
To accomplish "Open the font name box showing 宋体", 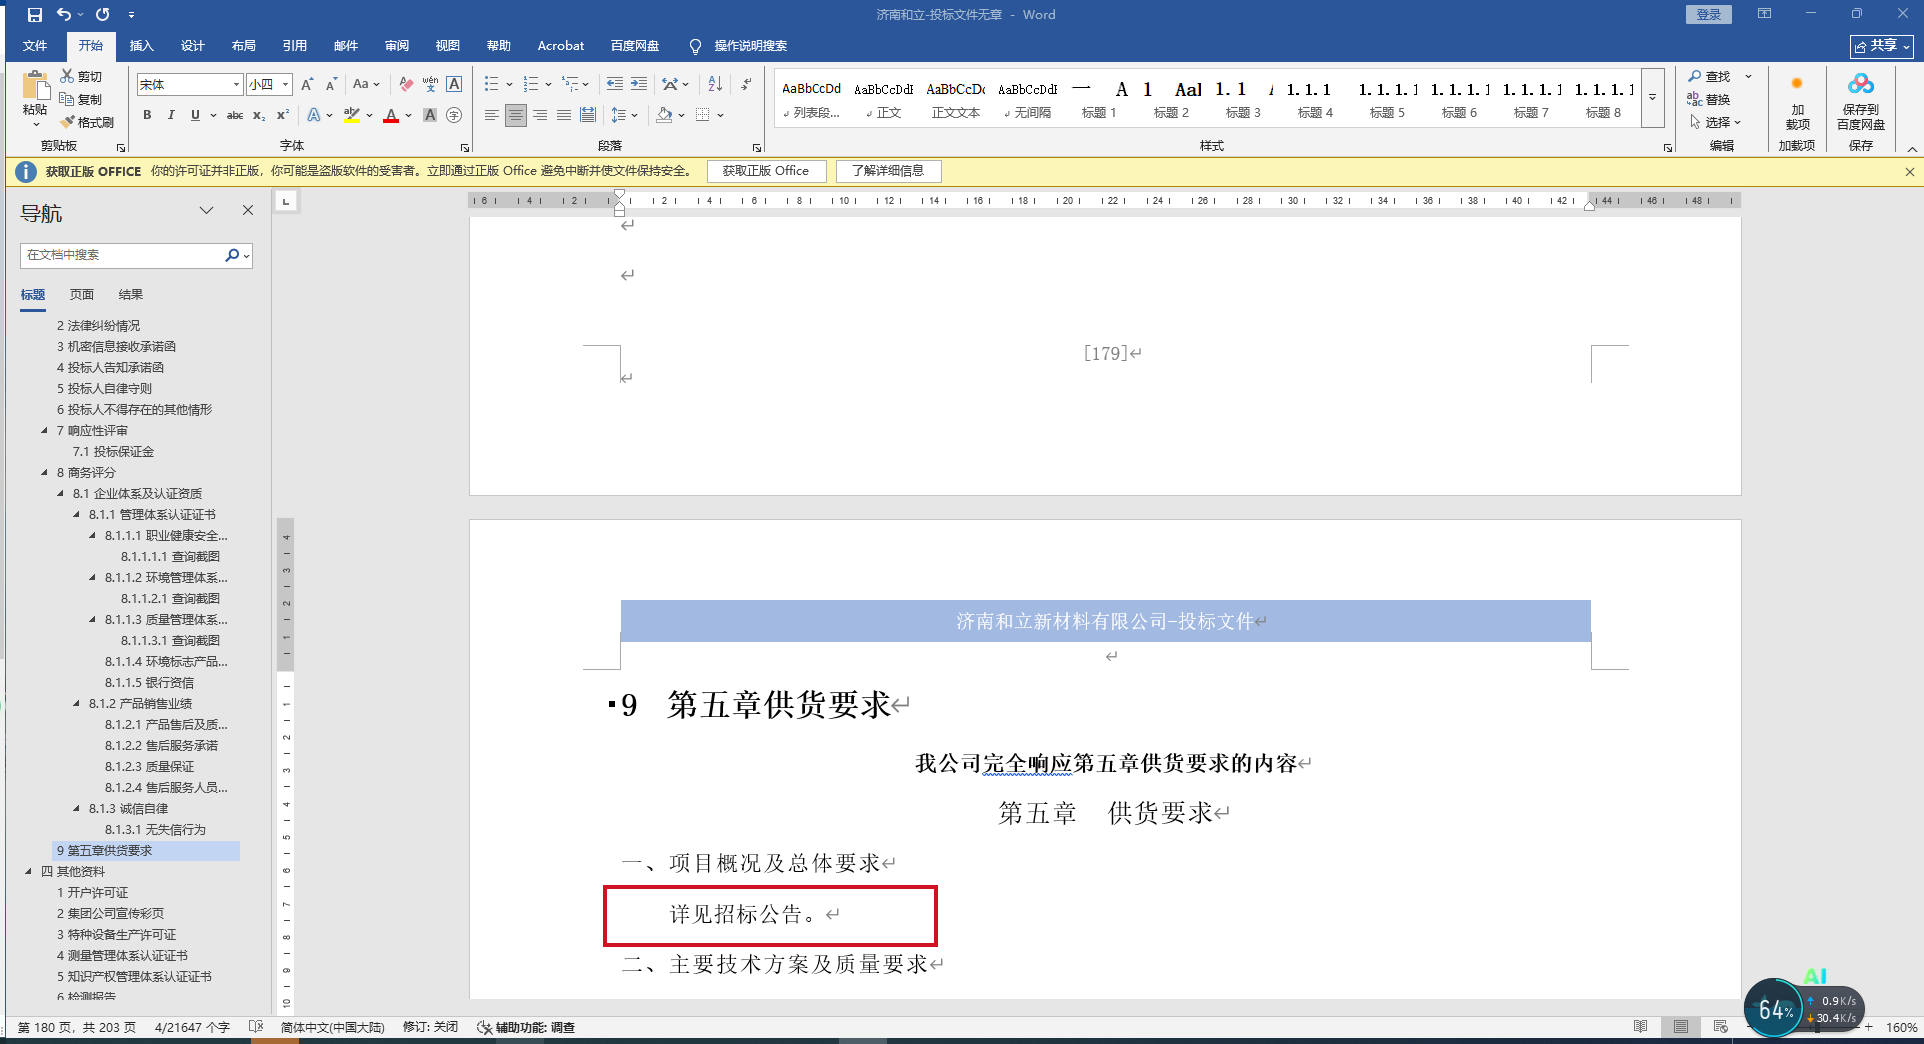I will pos(190,84).
